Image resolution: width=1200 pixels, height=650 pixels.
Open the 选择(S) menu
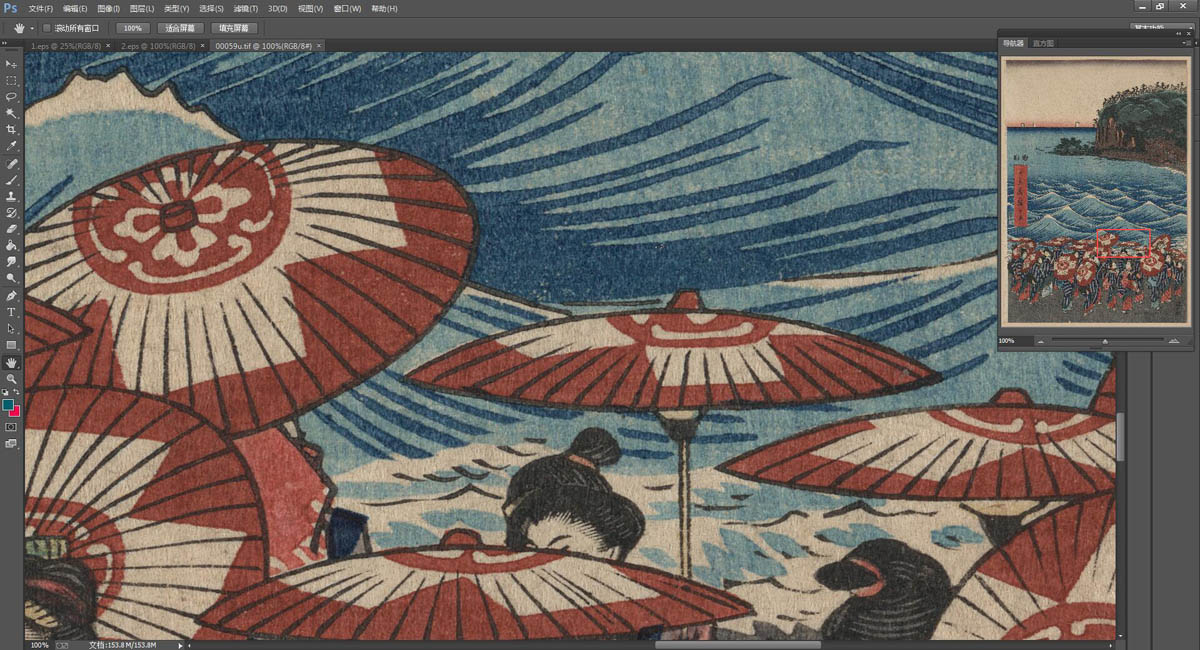click(x=211, y=9)
